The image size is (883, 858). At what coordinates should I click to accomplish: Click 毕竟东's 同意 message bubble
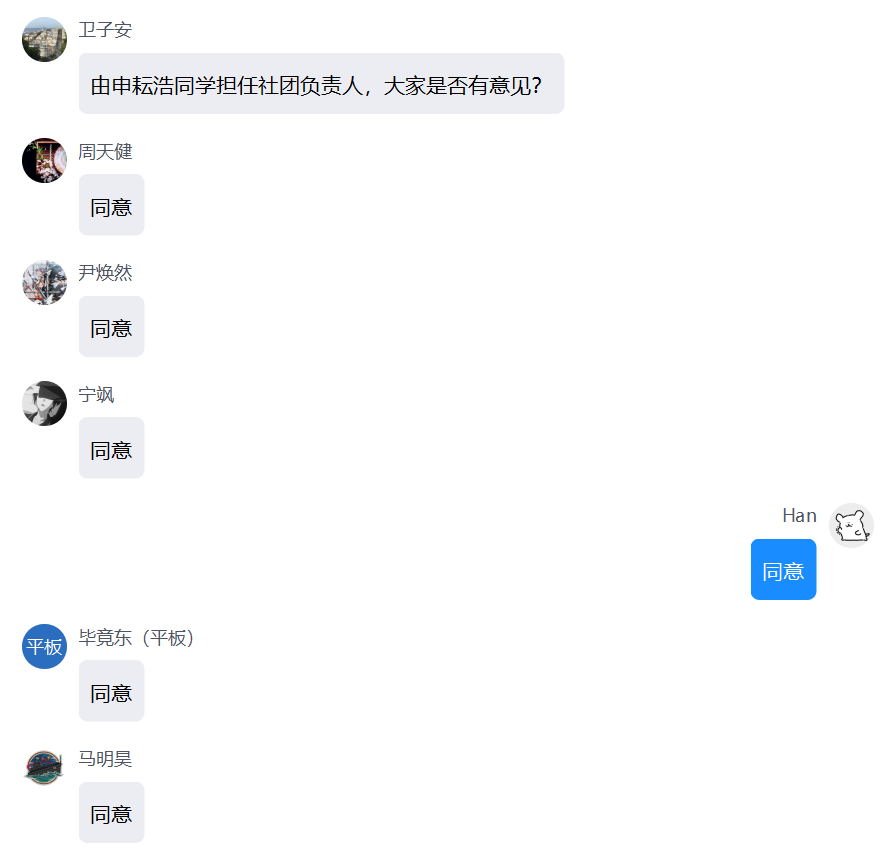(112, 691)
